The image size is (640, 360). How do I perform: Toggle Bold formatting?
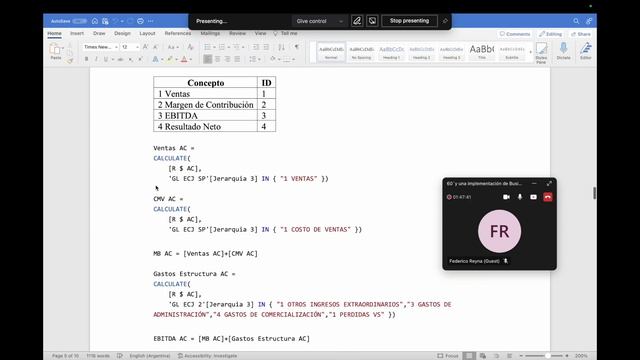pos(87,59)
